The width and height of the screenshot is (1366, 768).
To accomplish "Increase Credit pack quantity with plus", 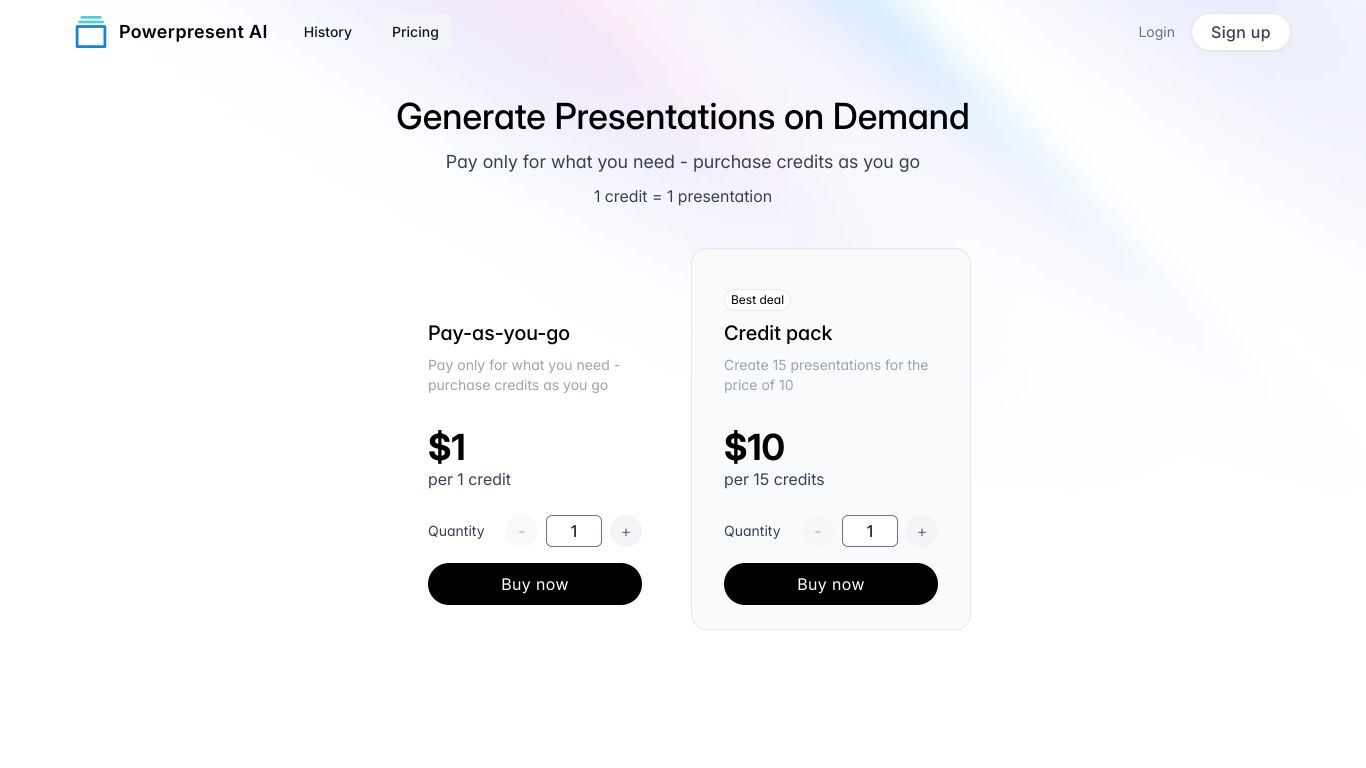I will click(x=922, y=531).
